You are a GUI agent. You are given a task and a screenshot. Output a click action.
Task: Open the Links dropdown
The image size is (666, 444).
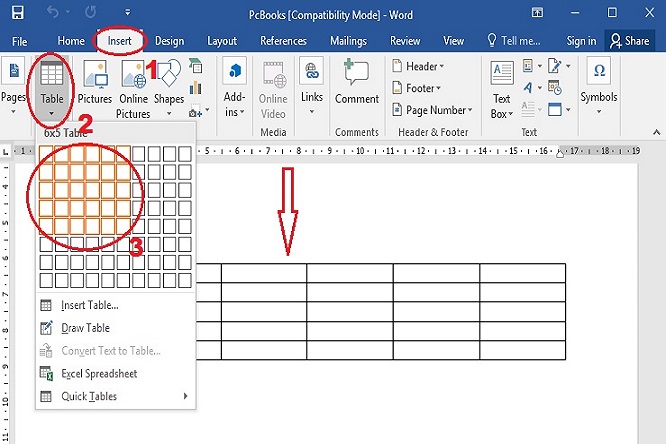pyautogui.click(x=311, y=87)
